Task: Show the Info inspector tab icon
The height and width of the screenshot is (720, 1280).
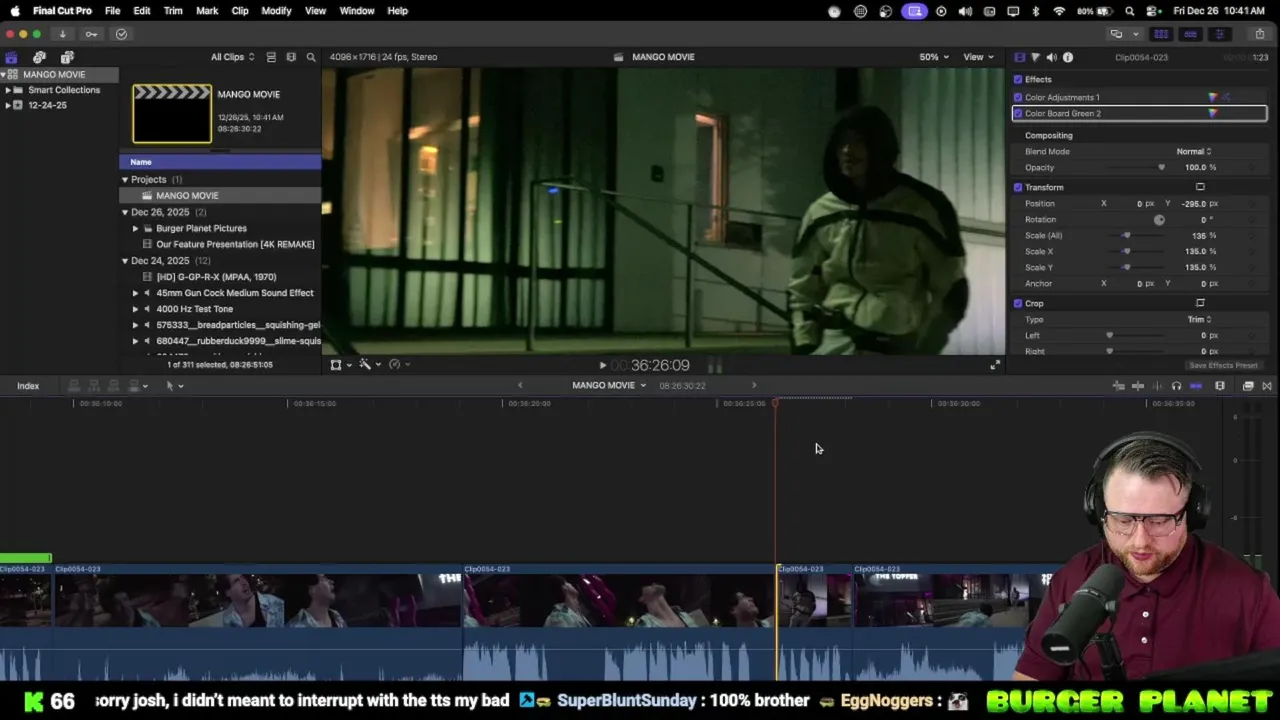Action: point(1068,57)
